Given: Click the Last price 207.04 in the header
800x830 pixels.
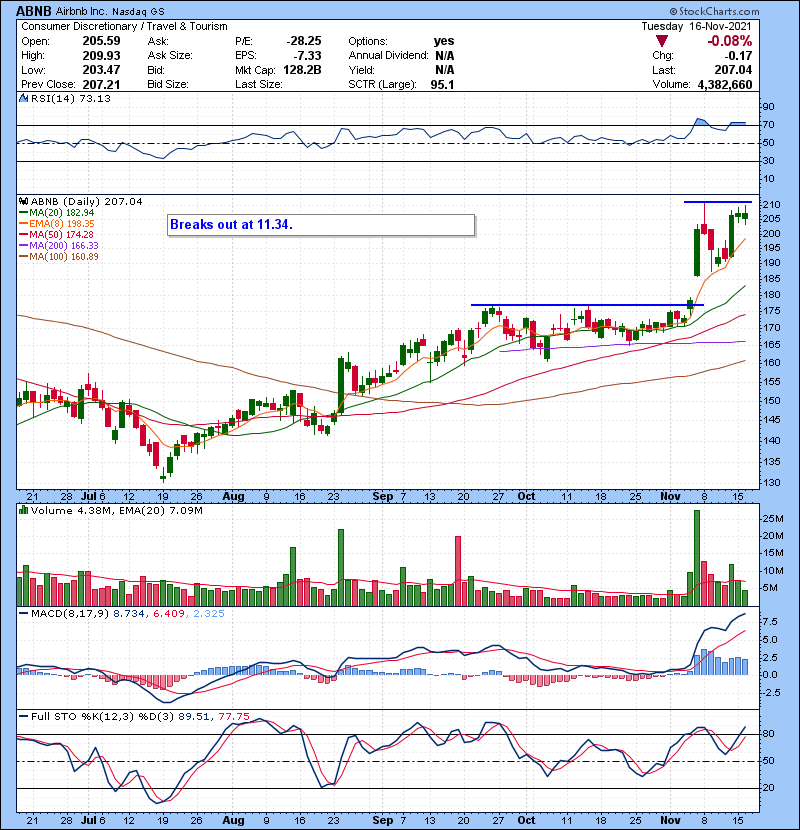Looking at the screenshot, I should pos(733,70).
